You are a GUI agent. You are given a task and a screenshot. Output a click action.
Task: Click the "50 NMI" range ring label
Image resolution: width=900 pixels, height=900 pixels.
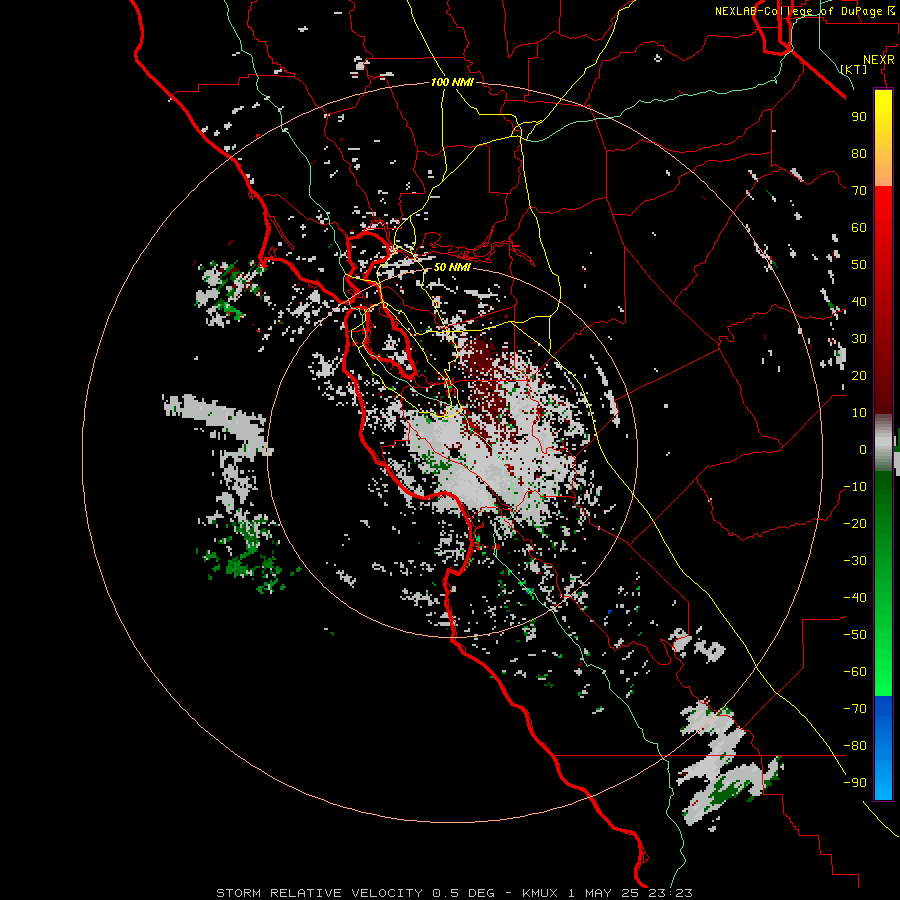(x=452, y=267)
